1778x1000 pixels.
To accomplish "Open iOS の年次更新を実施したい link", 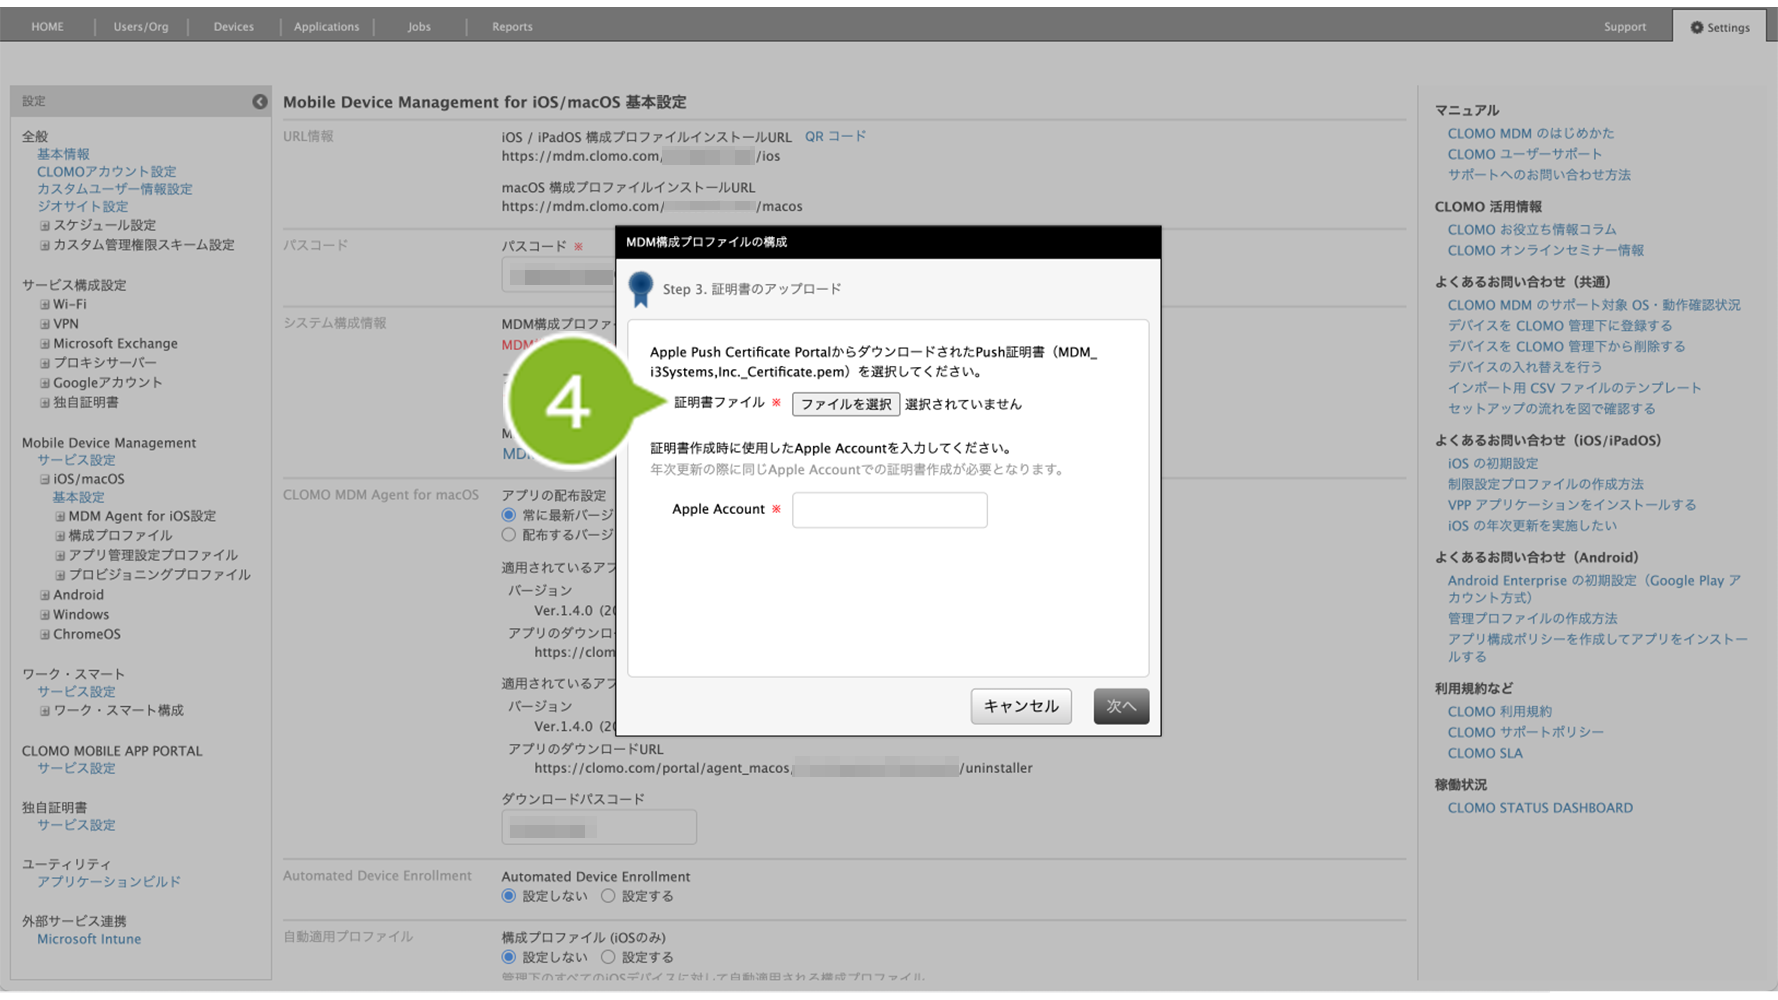I will (1531, 526).
